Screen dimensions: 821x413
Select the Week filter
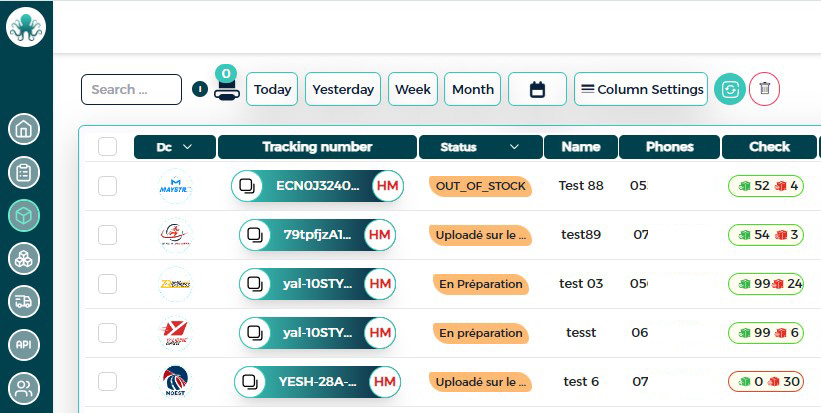tap(413, 89)
